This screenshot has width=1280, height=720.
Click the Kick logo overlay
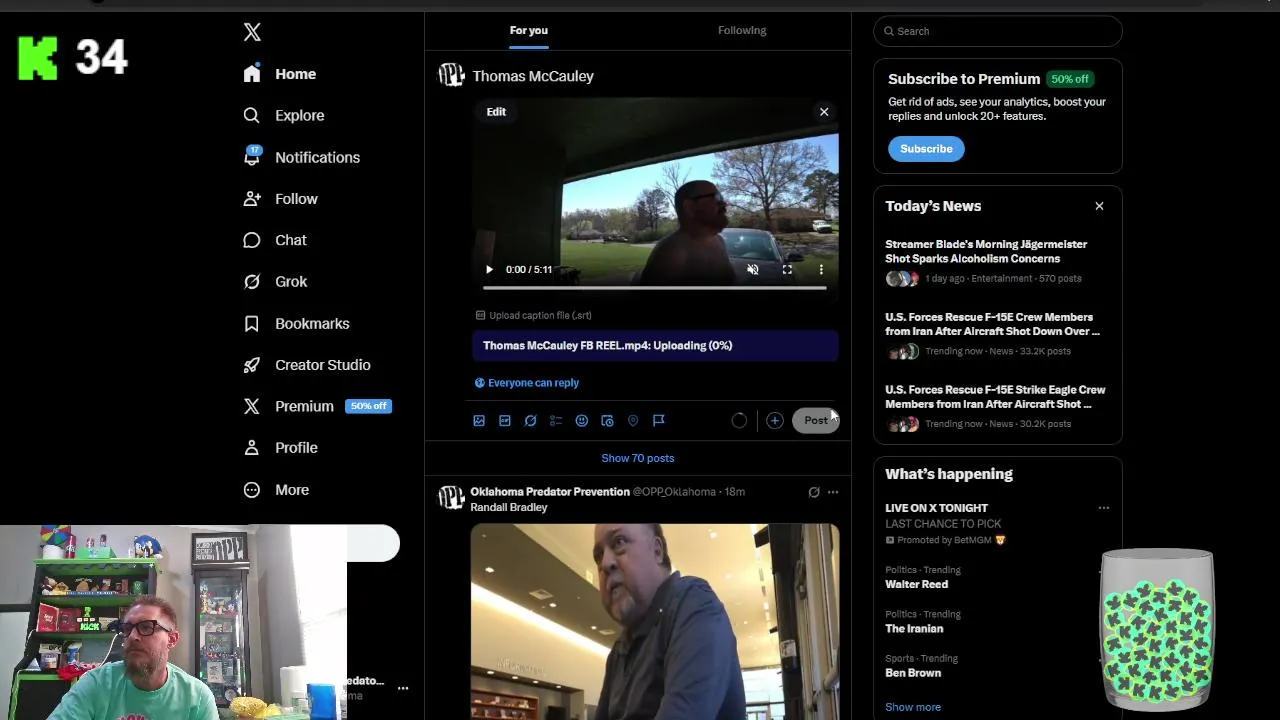38,58
